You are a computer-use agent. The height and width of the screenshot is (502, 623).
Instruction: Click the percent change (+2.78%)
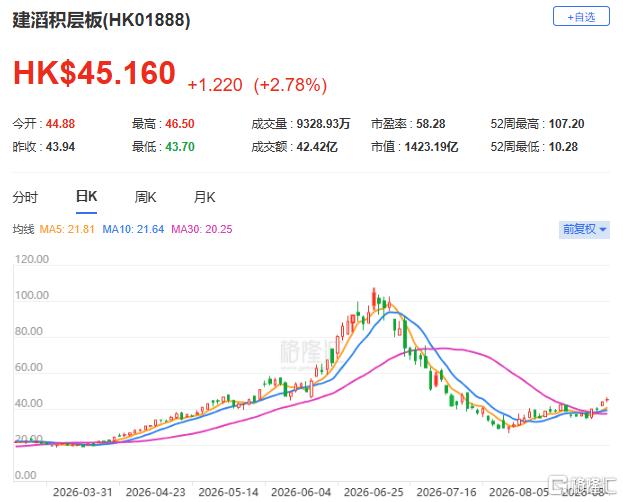(290, 85)
